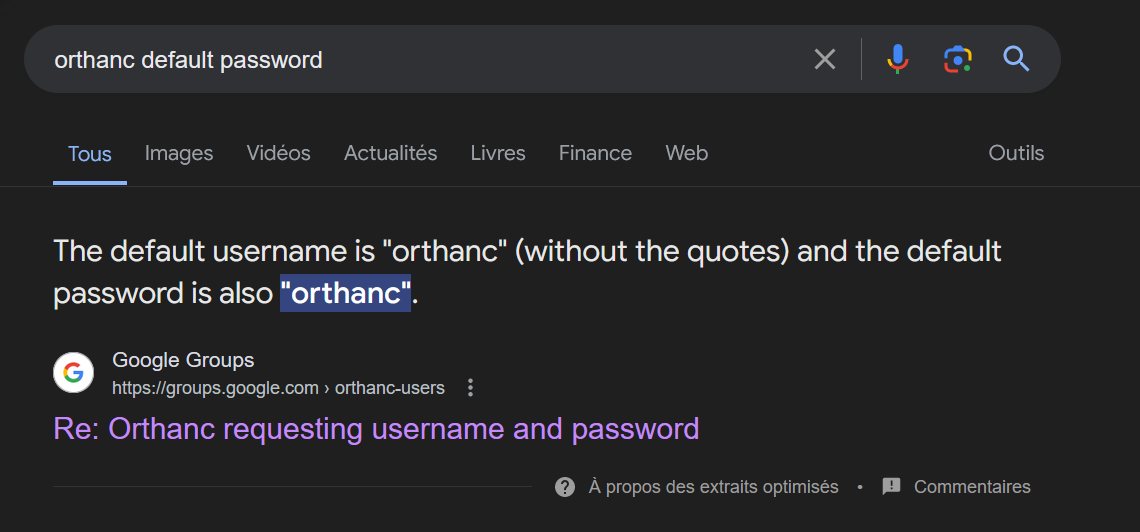Click the Google Groups favicon
This screenshot has width=1140, height=532.
click(73, 373)
